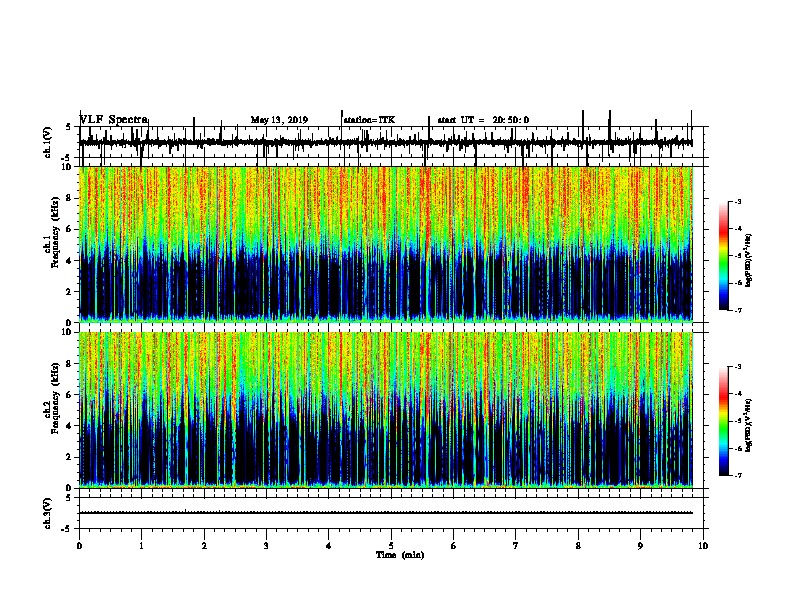Select the 'Time (min)' x-axis title

click(x=400, y=555)
